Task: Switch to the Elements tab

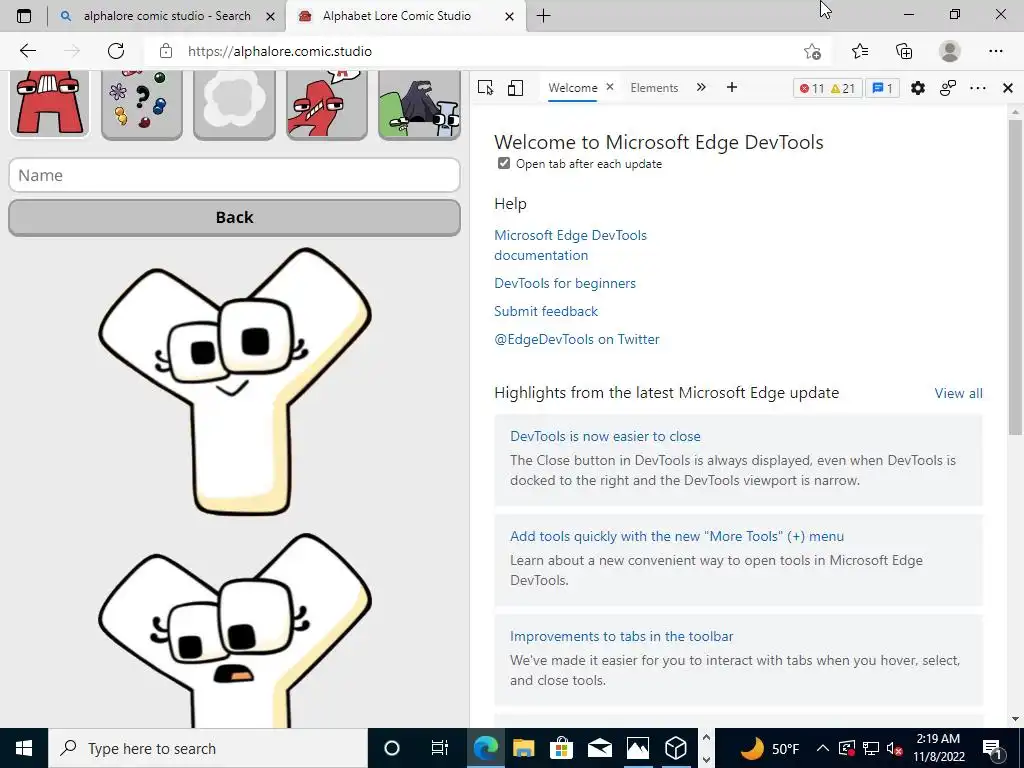Action: tap(654, 88)
